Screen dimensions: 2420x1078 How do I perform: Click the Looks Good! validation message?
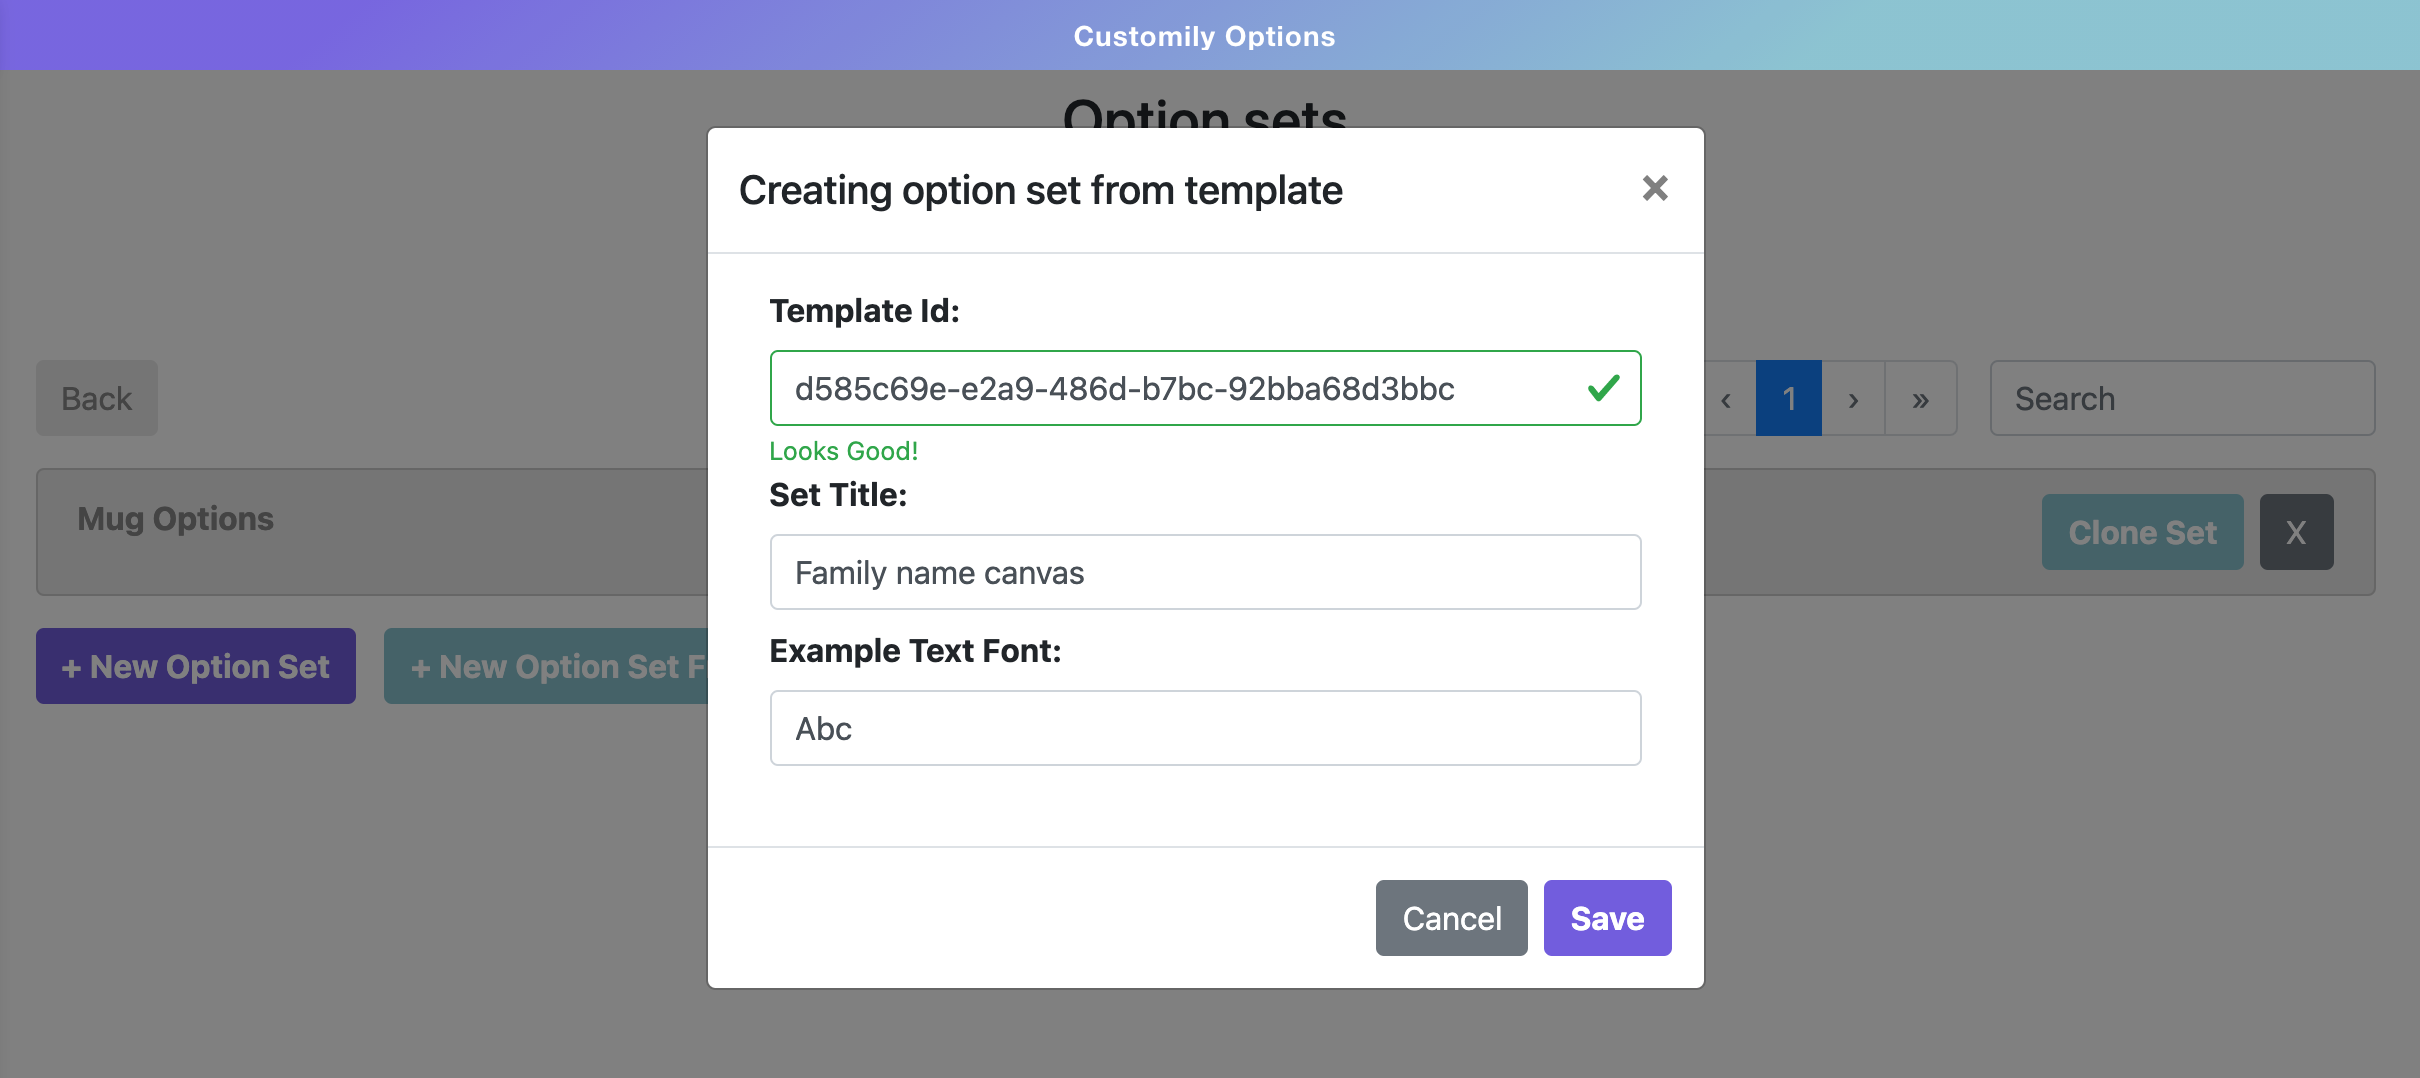(x=843, y=451)
